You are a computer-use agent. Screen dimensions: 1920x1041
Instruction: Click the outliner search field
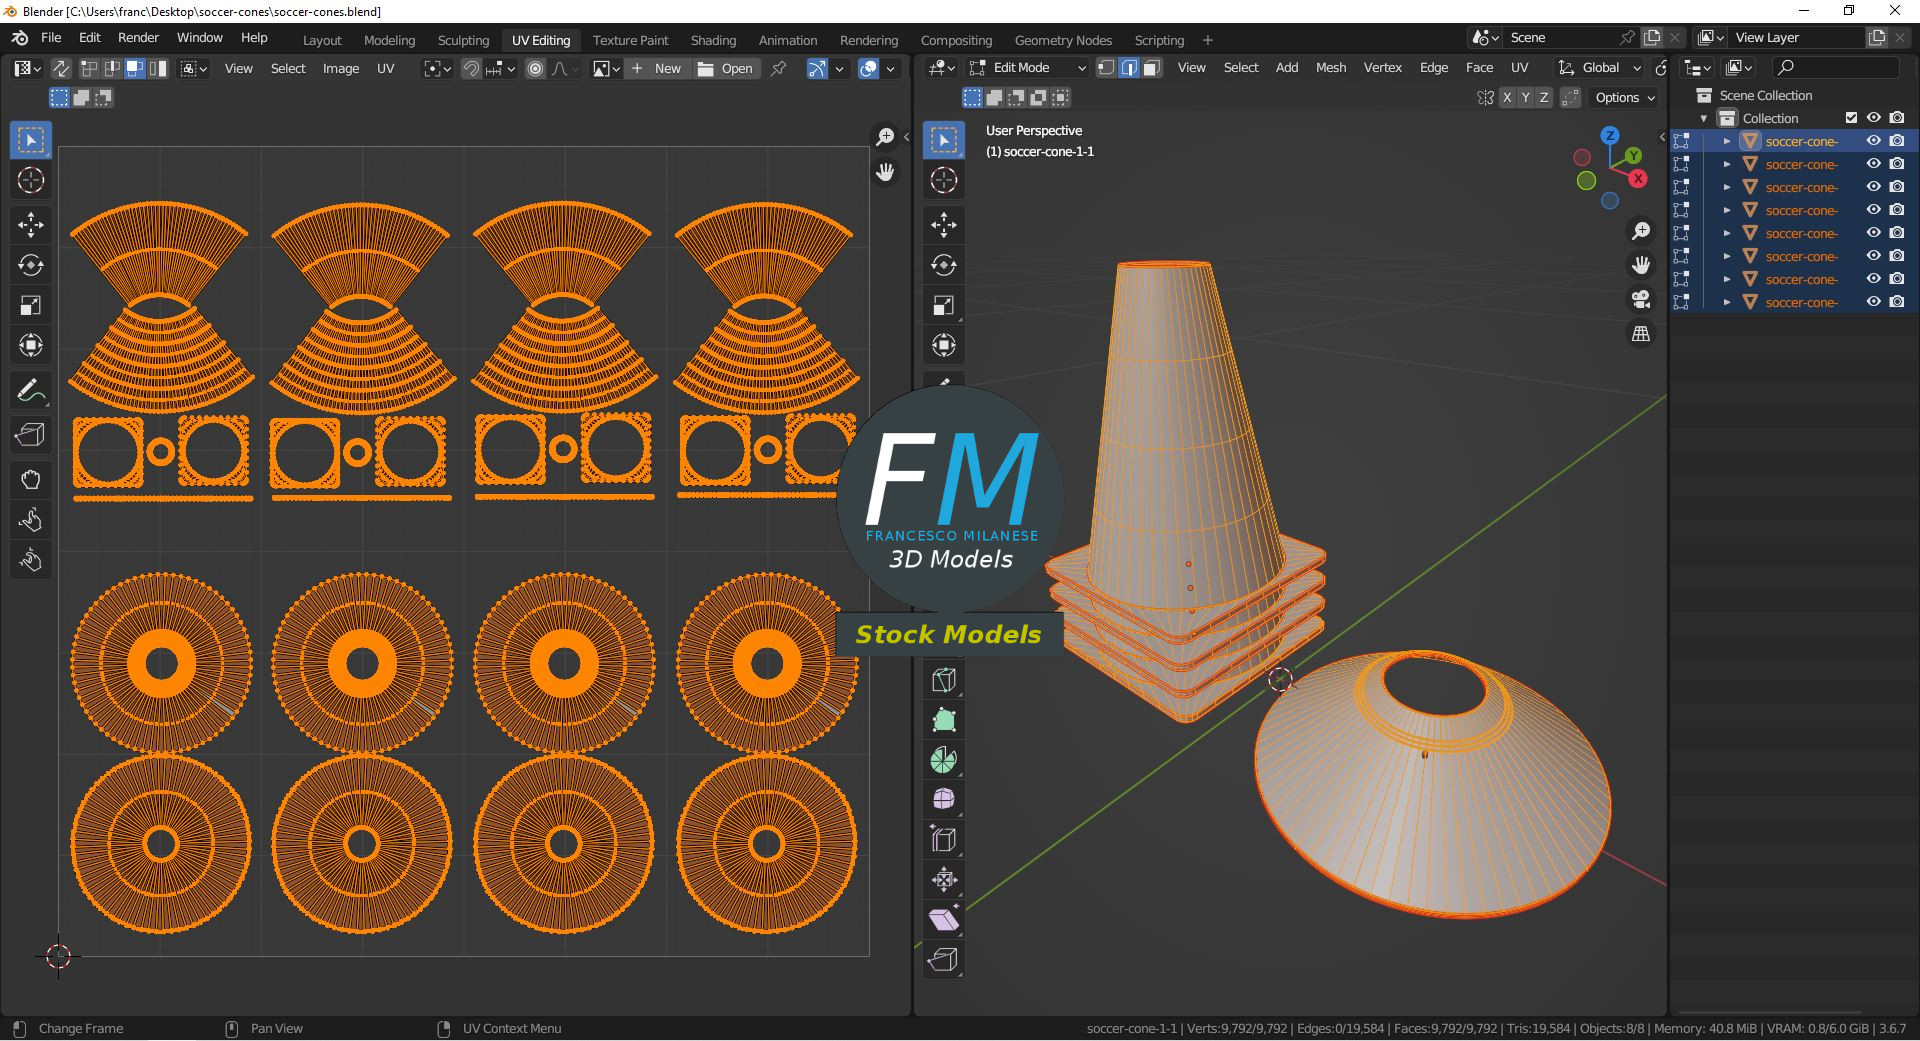click(1835, 68)
